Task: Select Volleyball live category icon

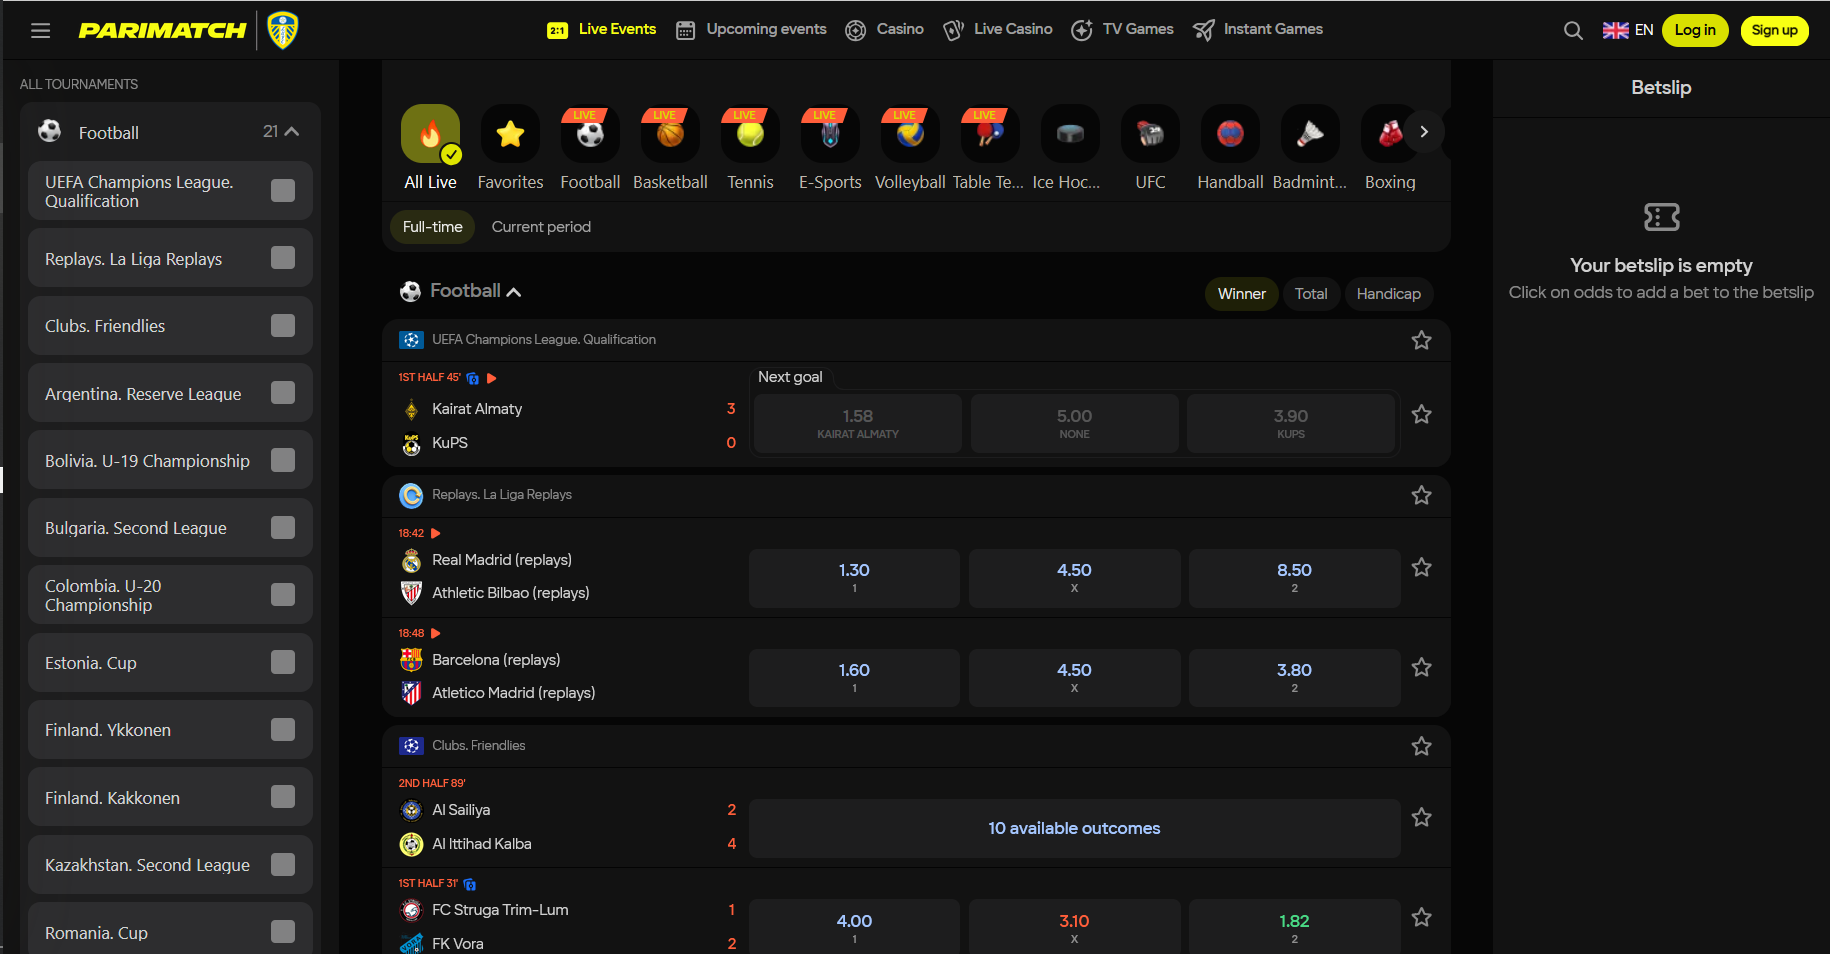Action: click(x=911, y=133)
